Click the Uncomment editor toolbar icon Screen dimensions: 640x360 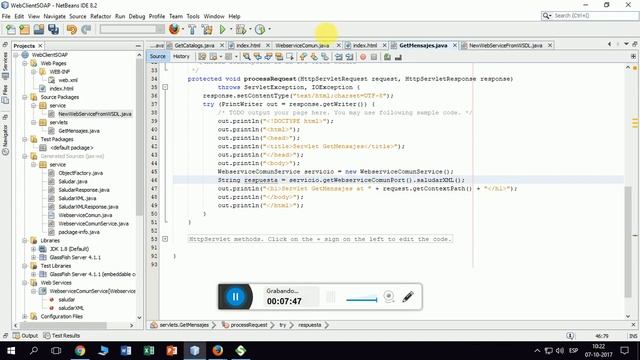[x=398, y=57]
